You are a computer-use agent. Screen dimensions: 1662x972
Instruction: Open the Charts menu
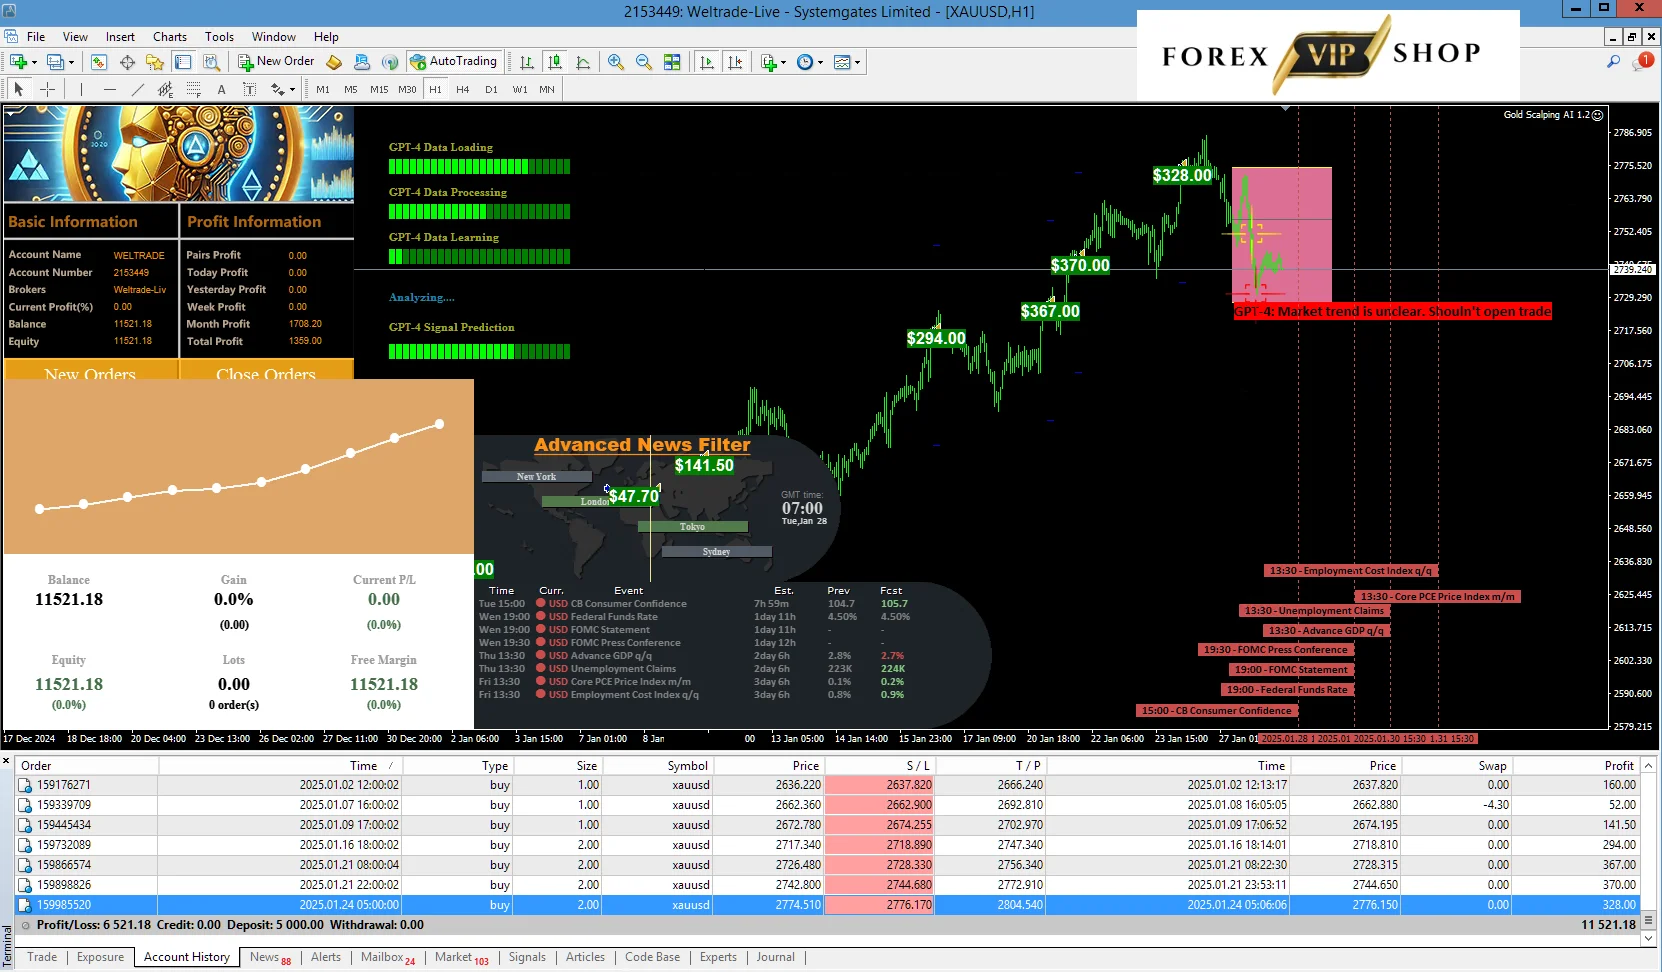170,36
